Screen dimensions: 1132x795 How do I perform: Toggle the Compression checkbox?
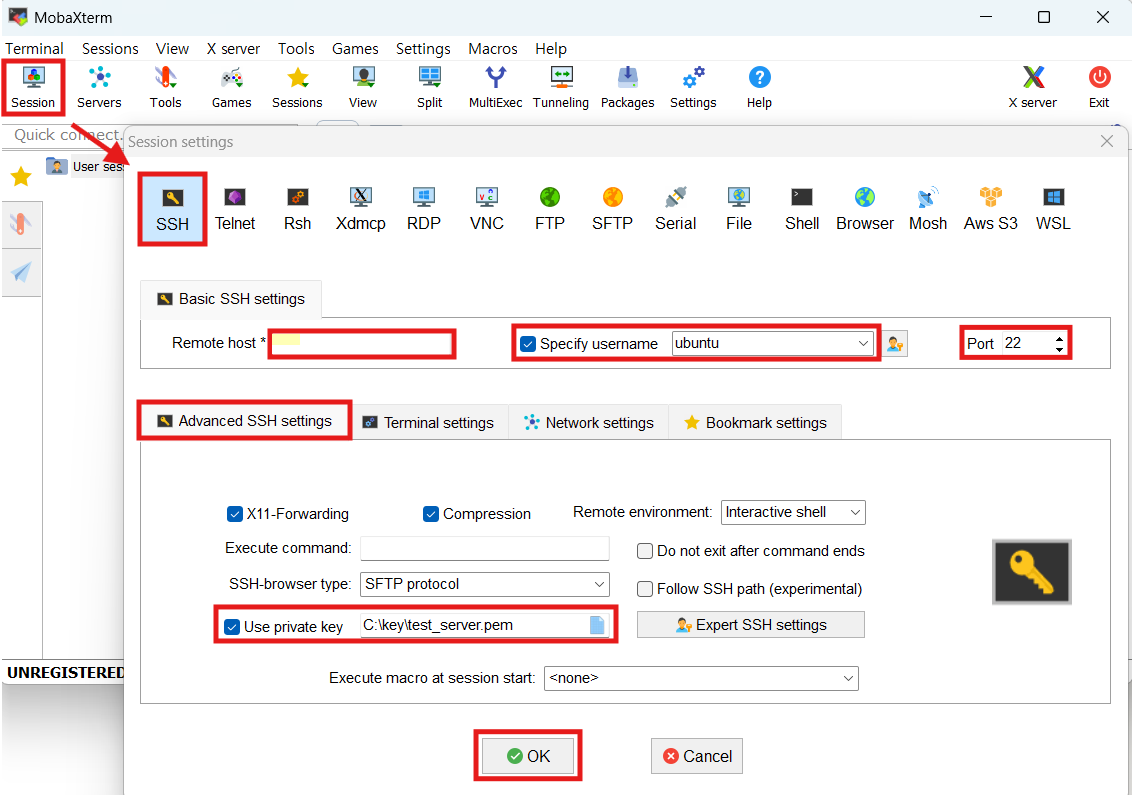pyautogui.click(x=431, y=514)
